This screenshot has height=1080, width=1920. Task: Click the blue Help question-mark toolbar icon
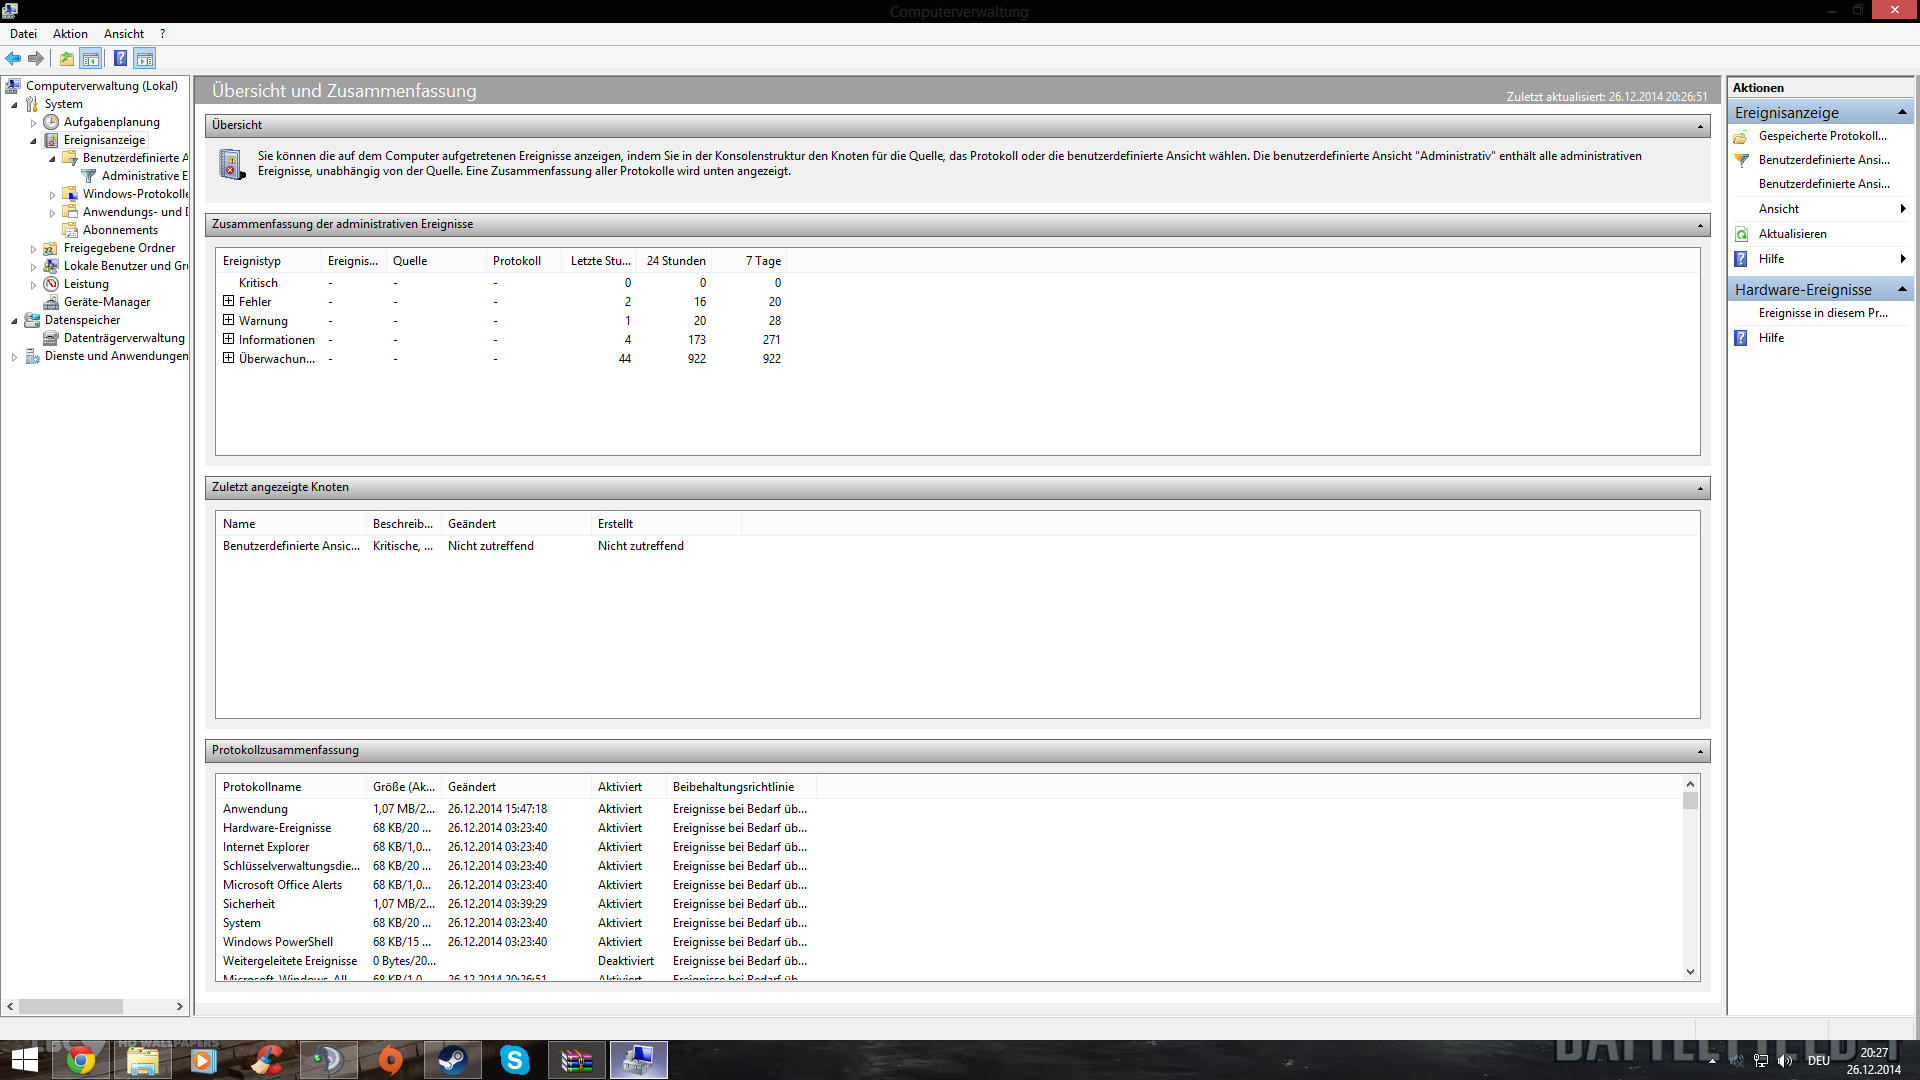point(120,58)
